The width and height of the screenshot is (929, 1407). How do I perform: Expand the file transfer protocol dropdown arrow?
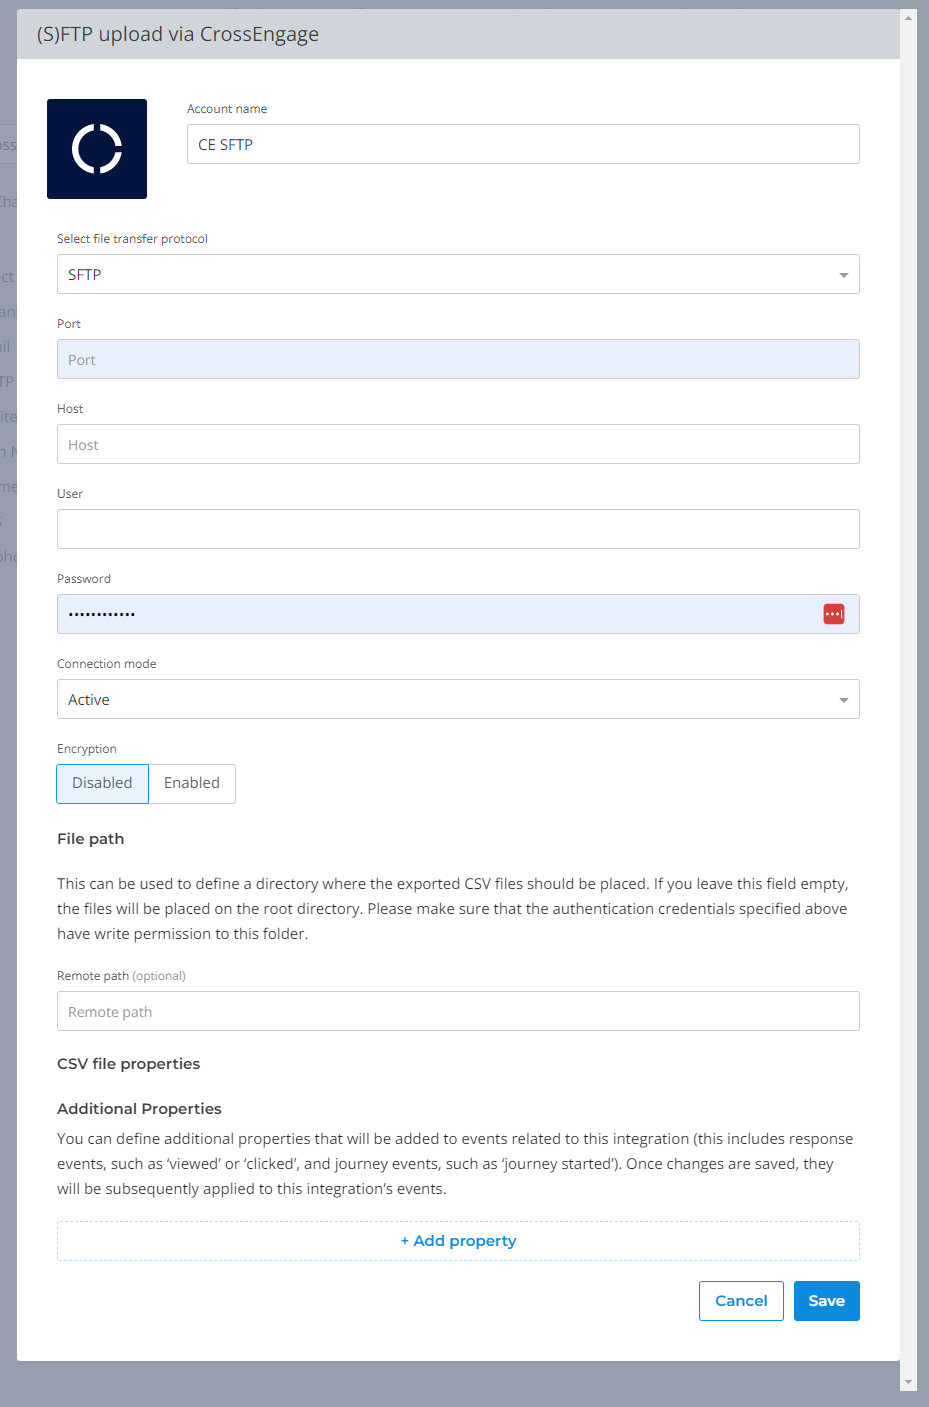click(x=843, y=275)
